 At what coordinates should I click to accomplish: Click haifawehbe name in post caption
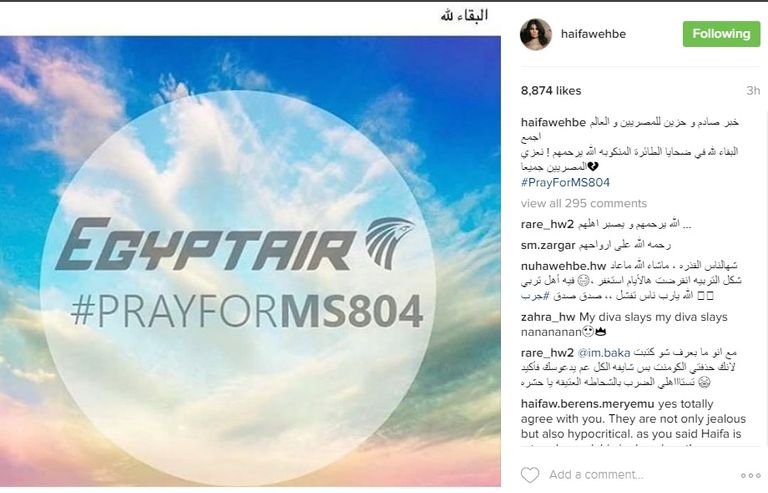(x=553, y=122)
